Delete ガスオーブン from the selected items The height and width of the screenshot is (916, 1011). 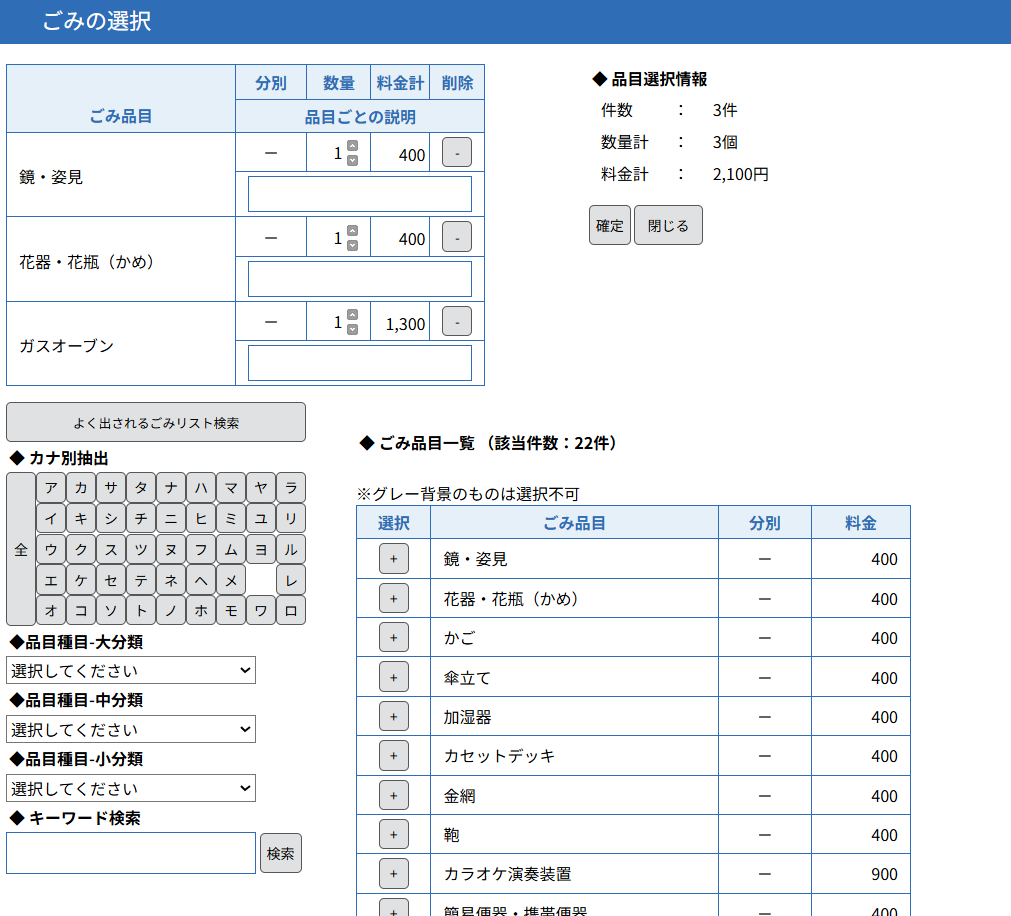point(457,322)
